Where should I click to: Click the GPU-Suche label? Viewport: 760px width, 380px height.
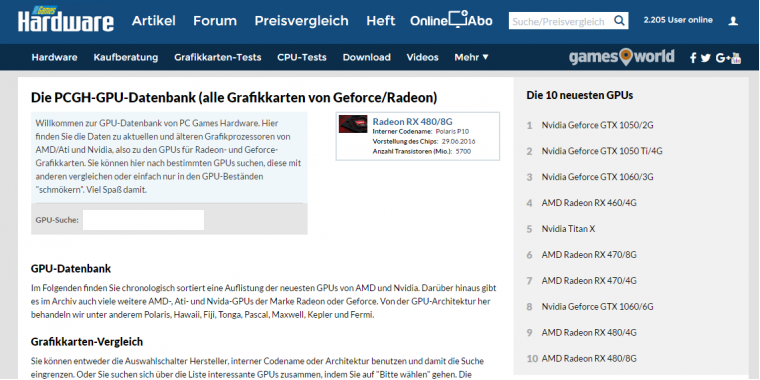click(57, 220)
